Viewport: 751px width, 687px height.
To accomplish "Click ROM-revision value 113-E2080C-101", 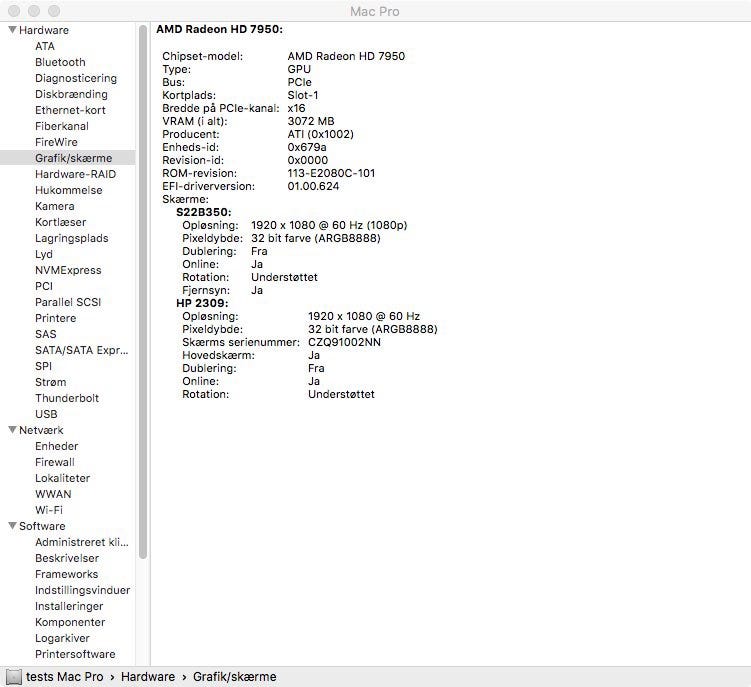I will [331, 173].
